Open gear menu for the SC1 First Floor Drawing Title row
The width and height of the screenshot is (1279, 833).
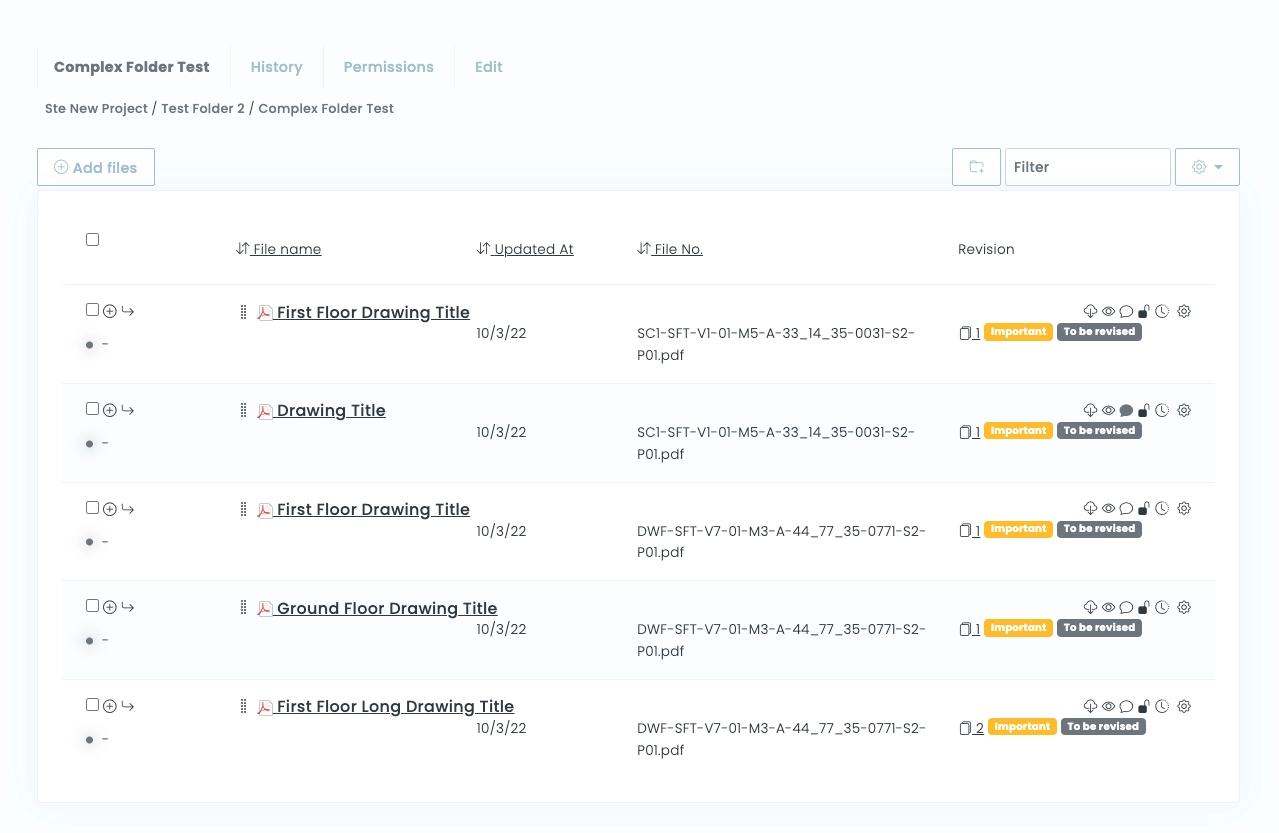[1184, 311]
